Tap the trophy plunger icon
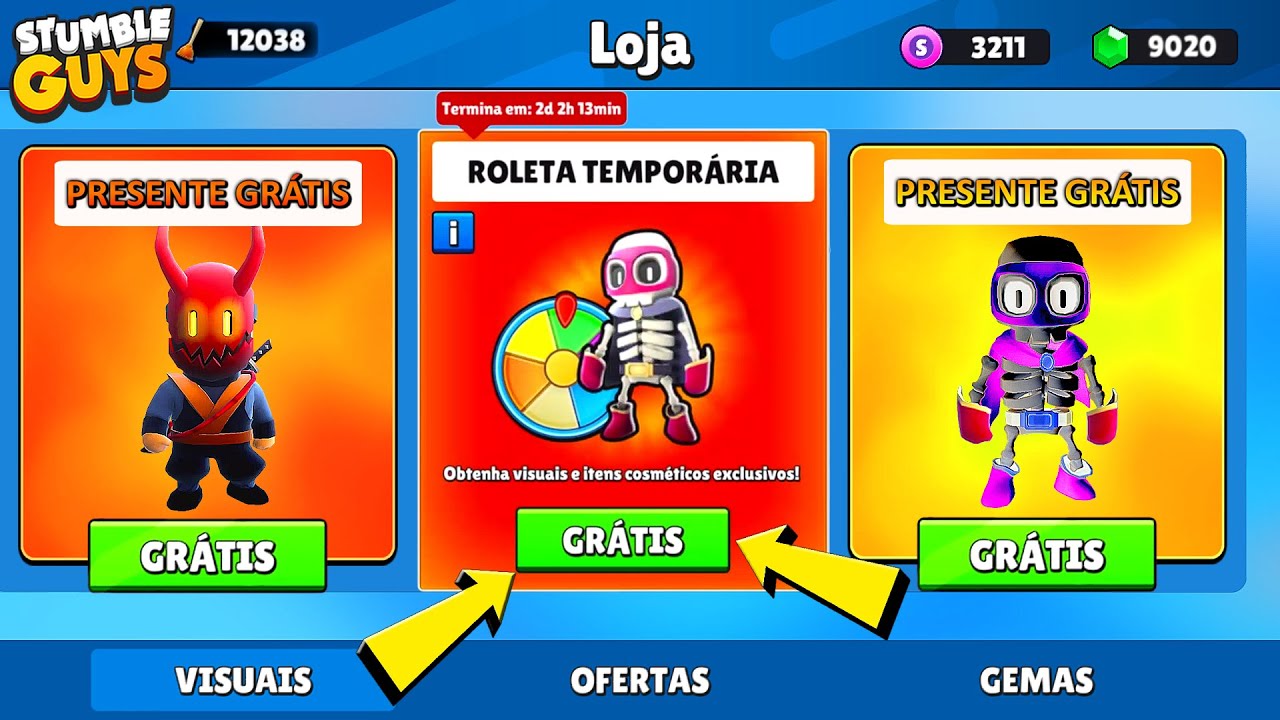Image resolution: width=1280 pixels, height=720 pixels. coord(190,41)
